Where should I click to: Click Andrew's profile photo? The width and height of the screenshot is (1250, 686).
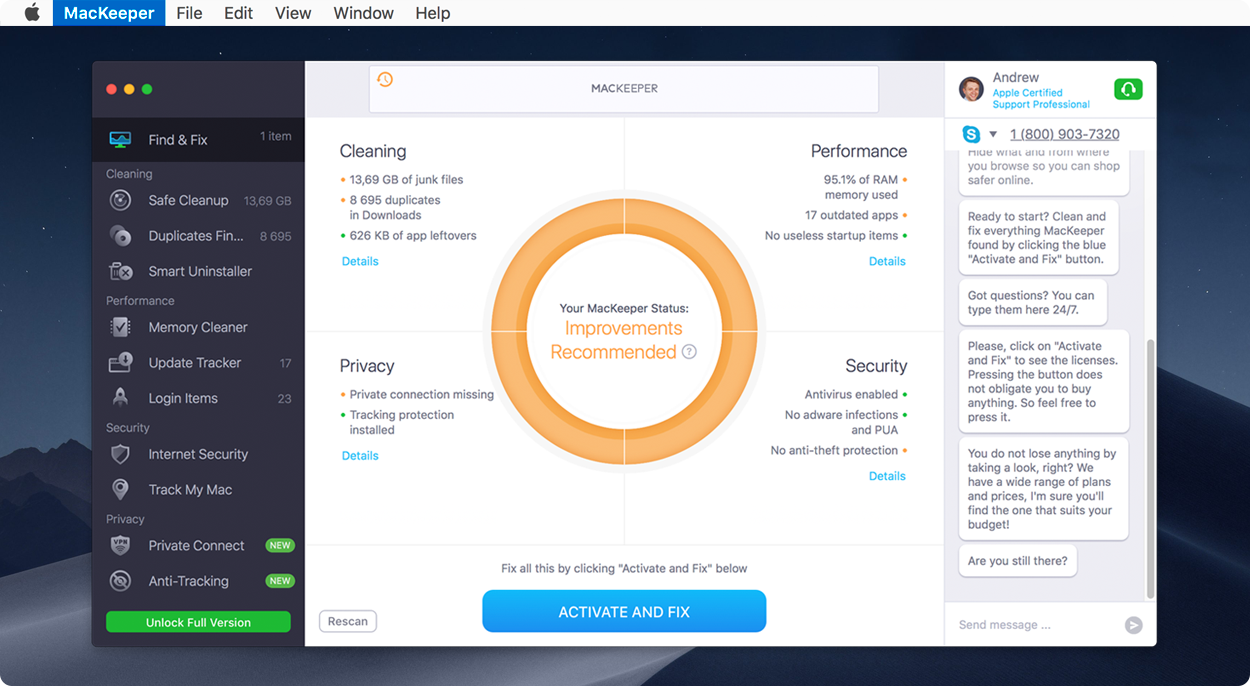971,89
